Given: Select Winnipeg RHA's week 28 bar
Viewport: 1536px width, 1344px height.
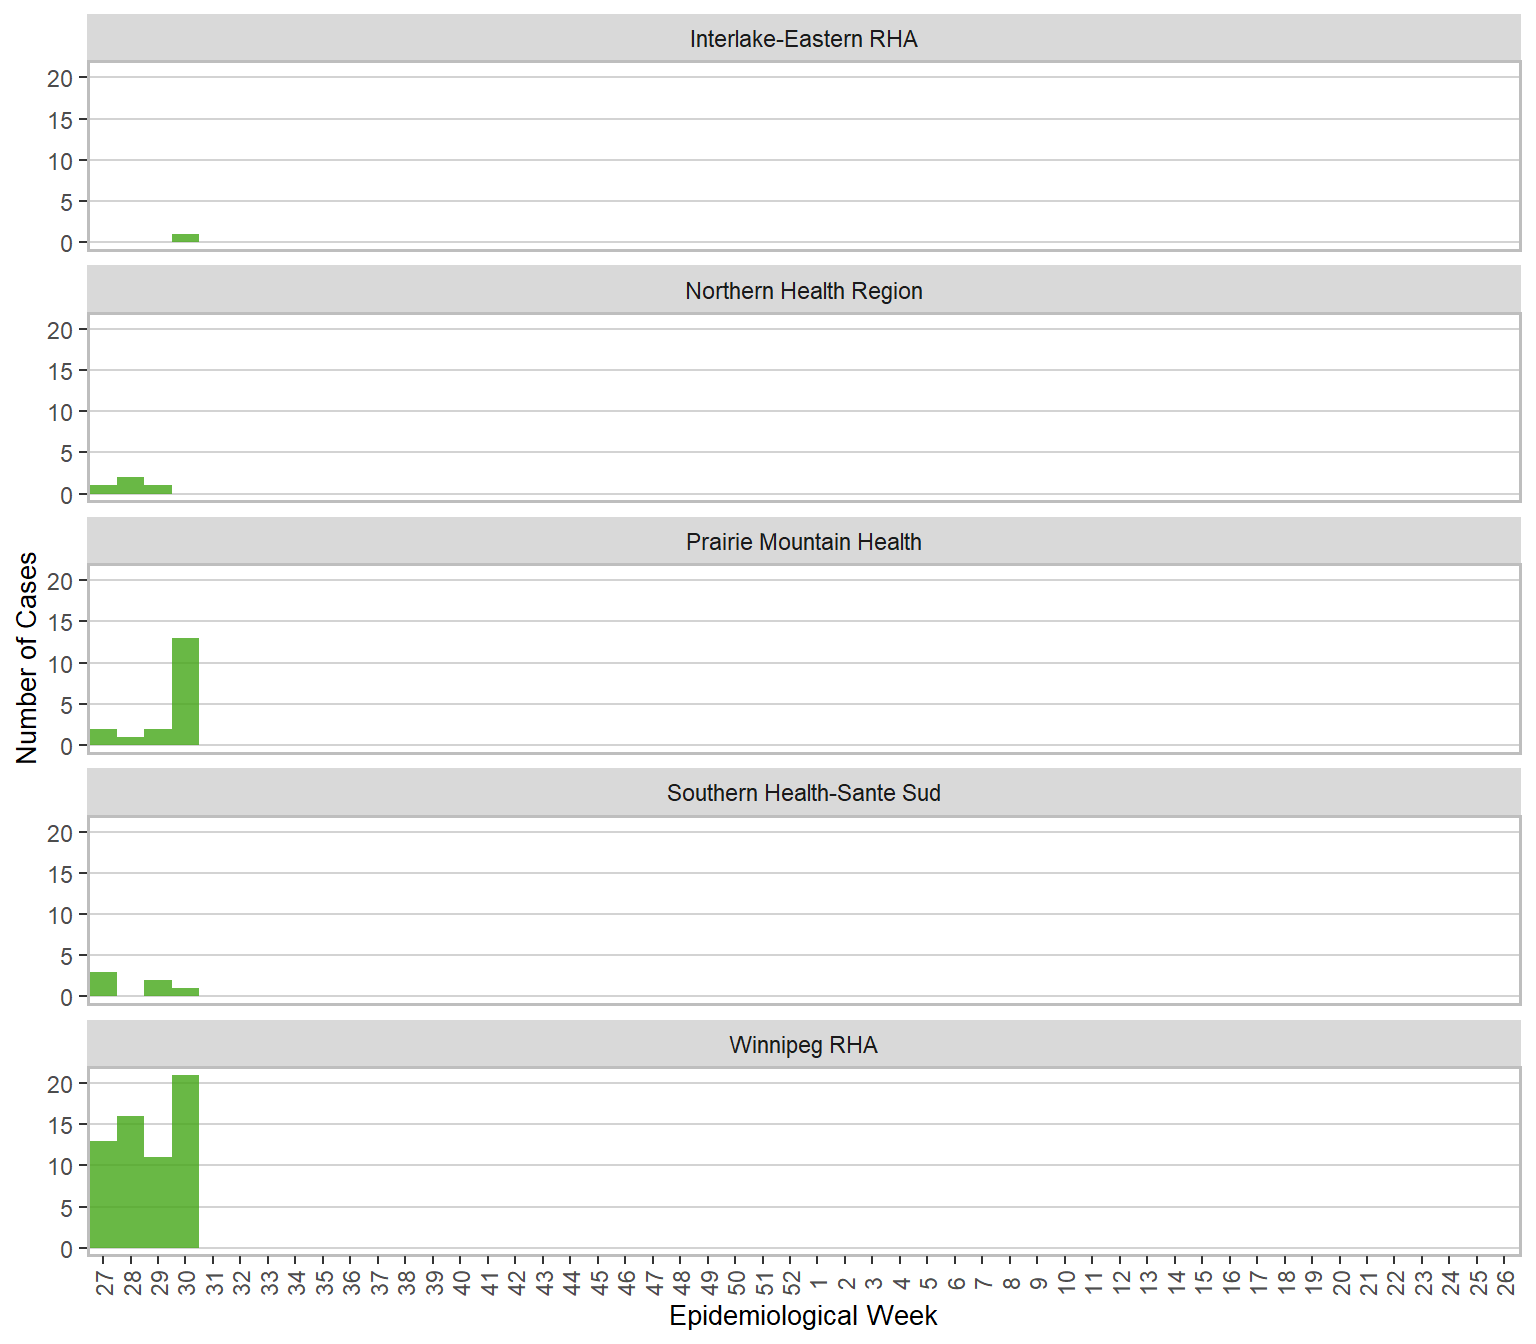Looking at the screenshot, I should [130, 1182].
